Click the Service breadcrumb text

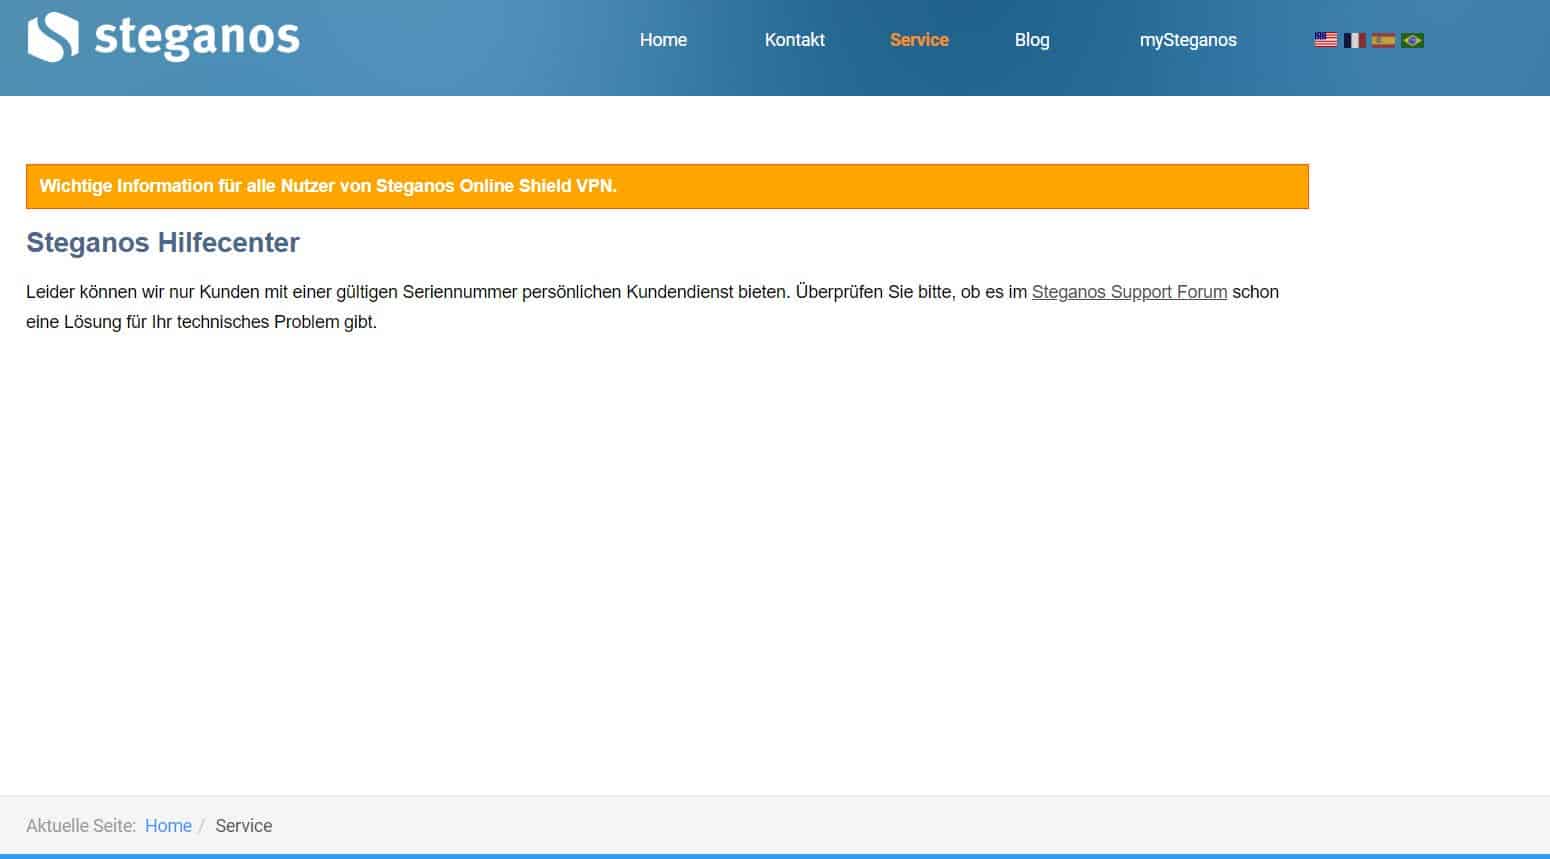click(243, 826)
